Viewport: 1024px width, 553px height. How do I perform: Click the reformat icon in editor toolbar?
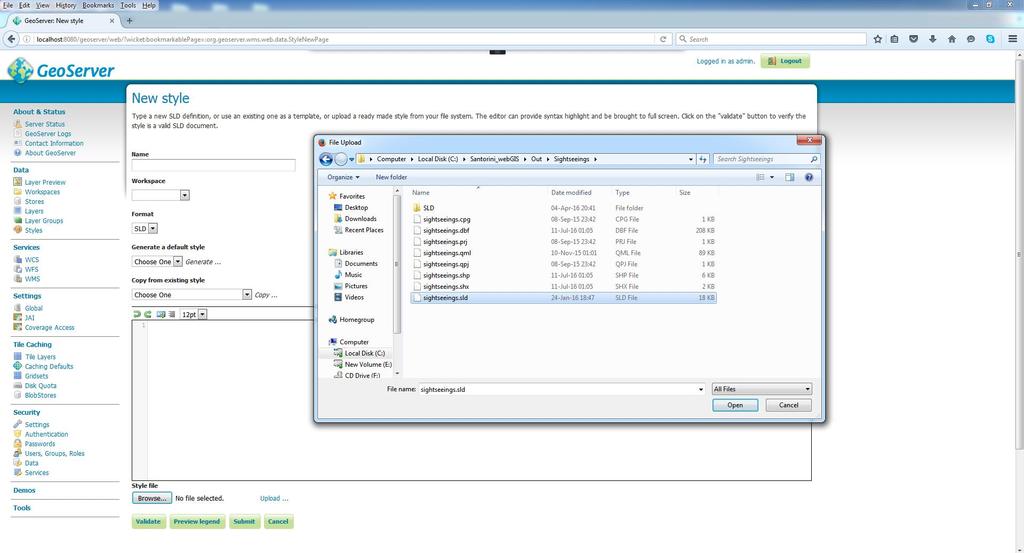point(172,314)
